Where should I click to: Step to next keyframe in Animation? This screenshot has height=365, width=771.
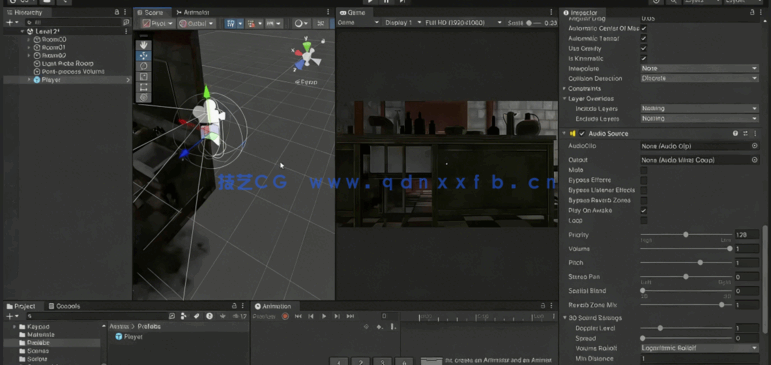tap(337, 316)
